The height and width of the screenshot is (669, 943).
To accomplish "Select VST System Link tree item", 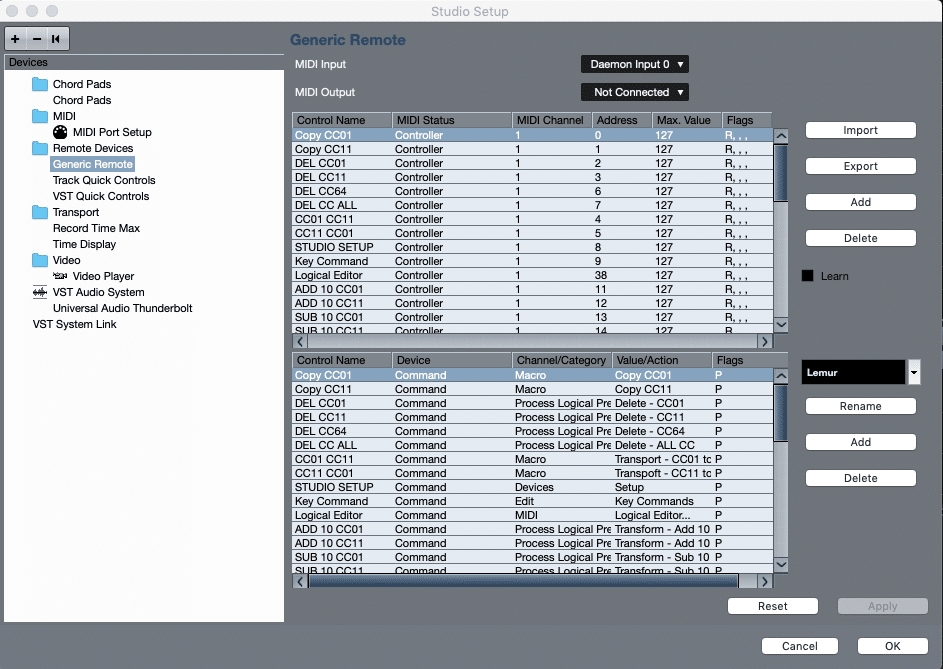I will coord(75,324).
